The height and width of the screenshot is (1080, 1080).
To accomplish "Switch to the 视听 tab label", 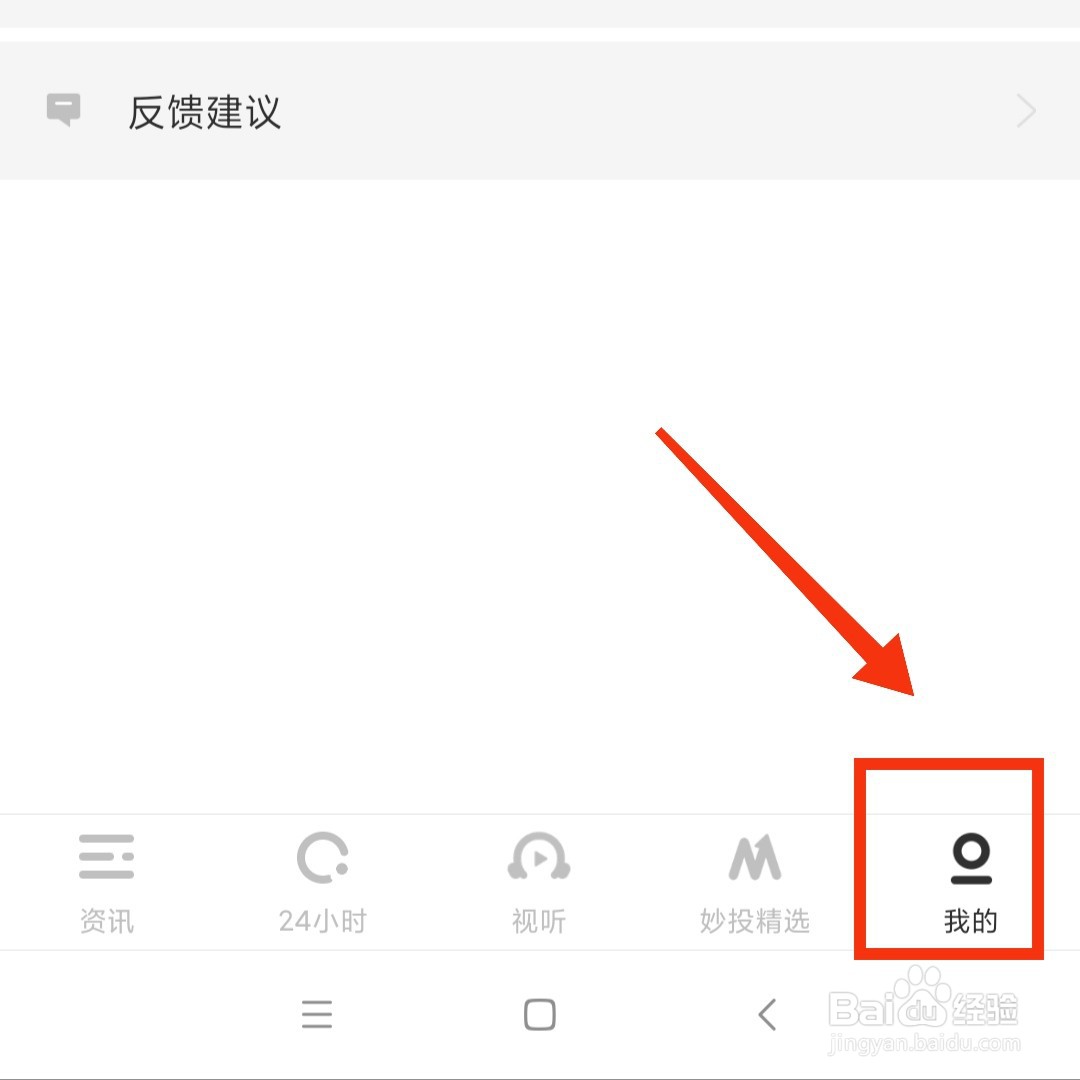I will click(x=539, y=921).
